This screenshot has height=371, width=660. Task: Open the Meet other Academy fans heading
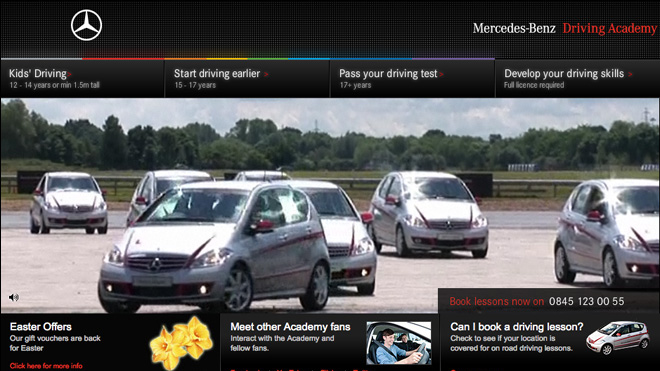[290, 327]
